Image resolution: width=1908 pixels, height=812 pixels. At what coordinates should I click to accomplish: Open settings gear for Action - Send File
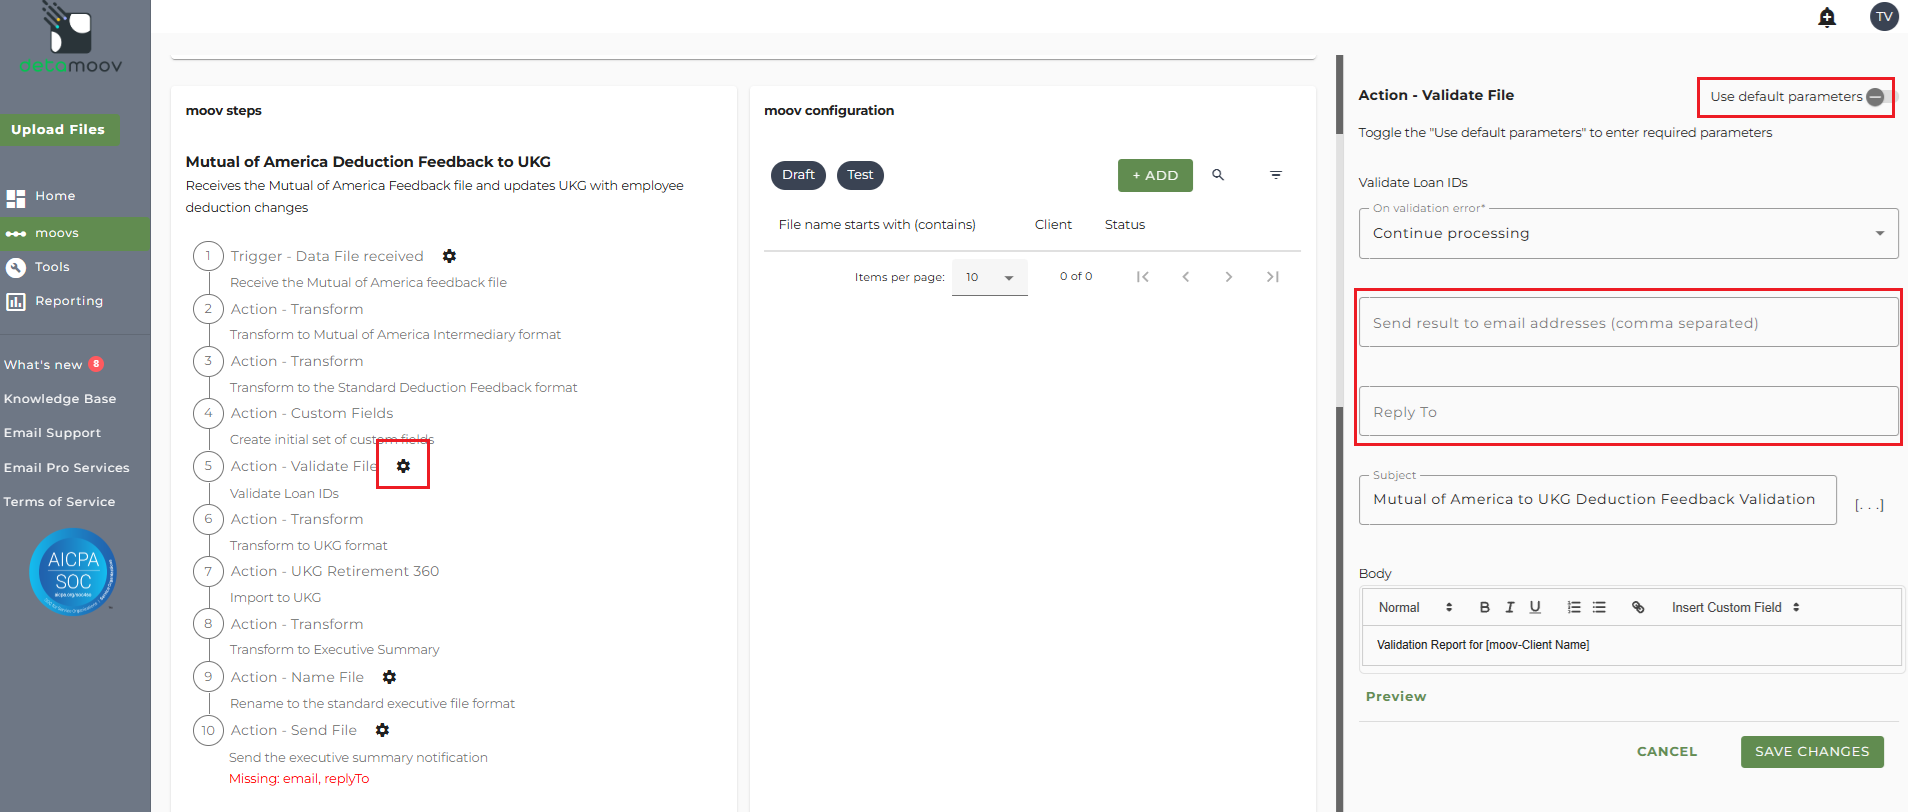coord(382,730)
